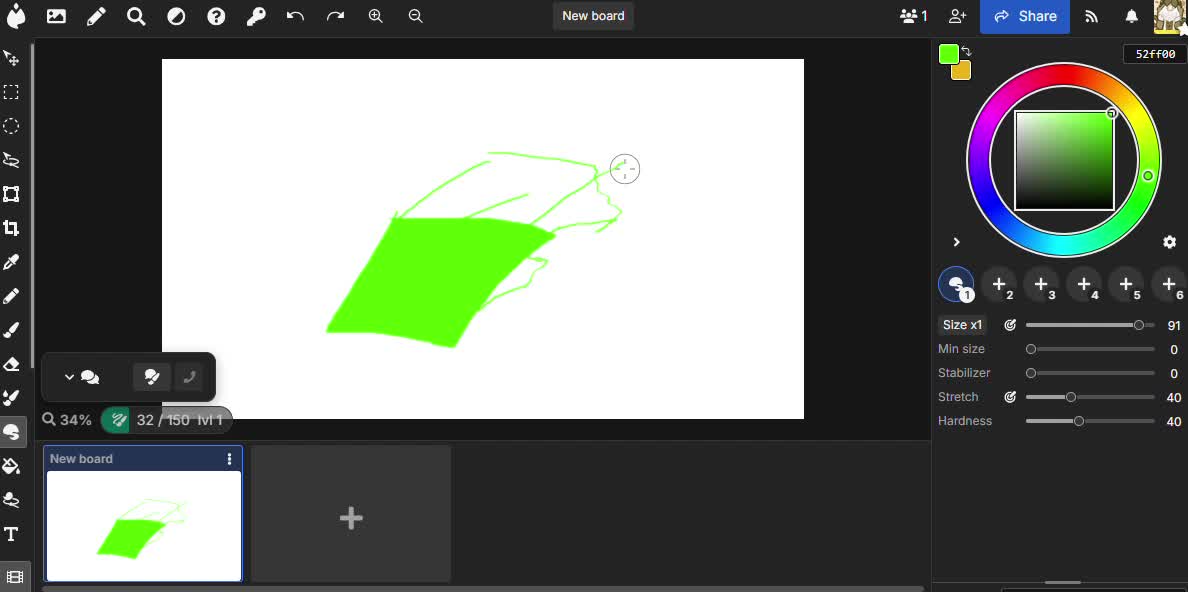Open the Size x1 multiplier selector
The height and width of the screenshot is (592, 1188).
pyautogui.click(x=962, y=325)
